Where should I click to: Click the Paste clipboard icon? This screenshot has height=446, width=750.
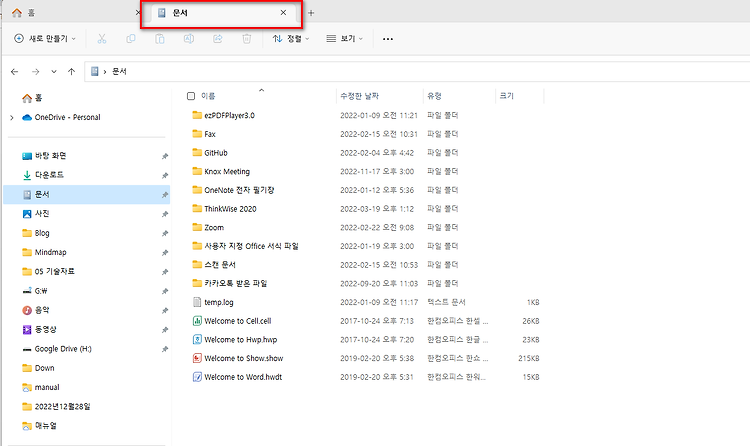click(160, 39)
